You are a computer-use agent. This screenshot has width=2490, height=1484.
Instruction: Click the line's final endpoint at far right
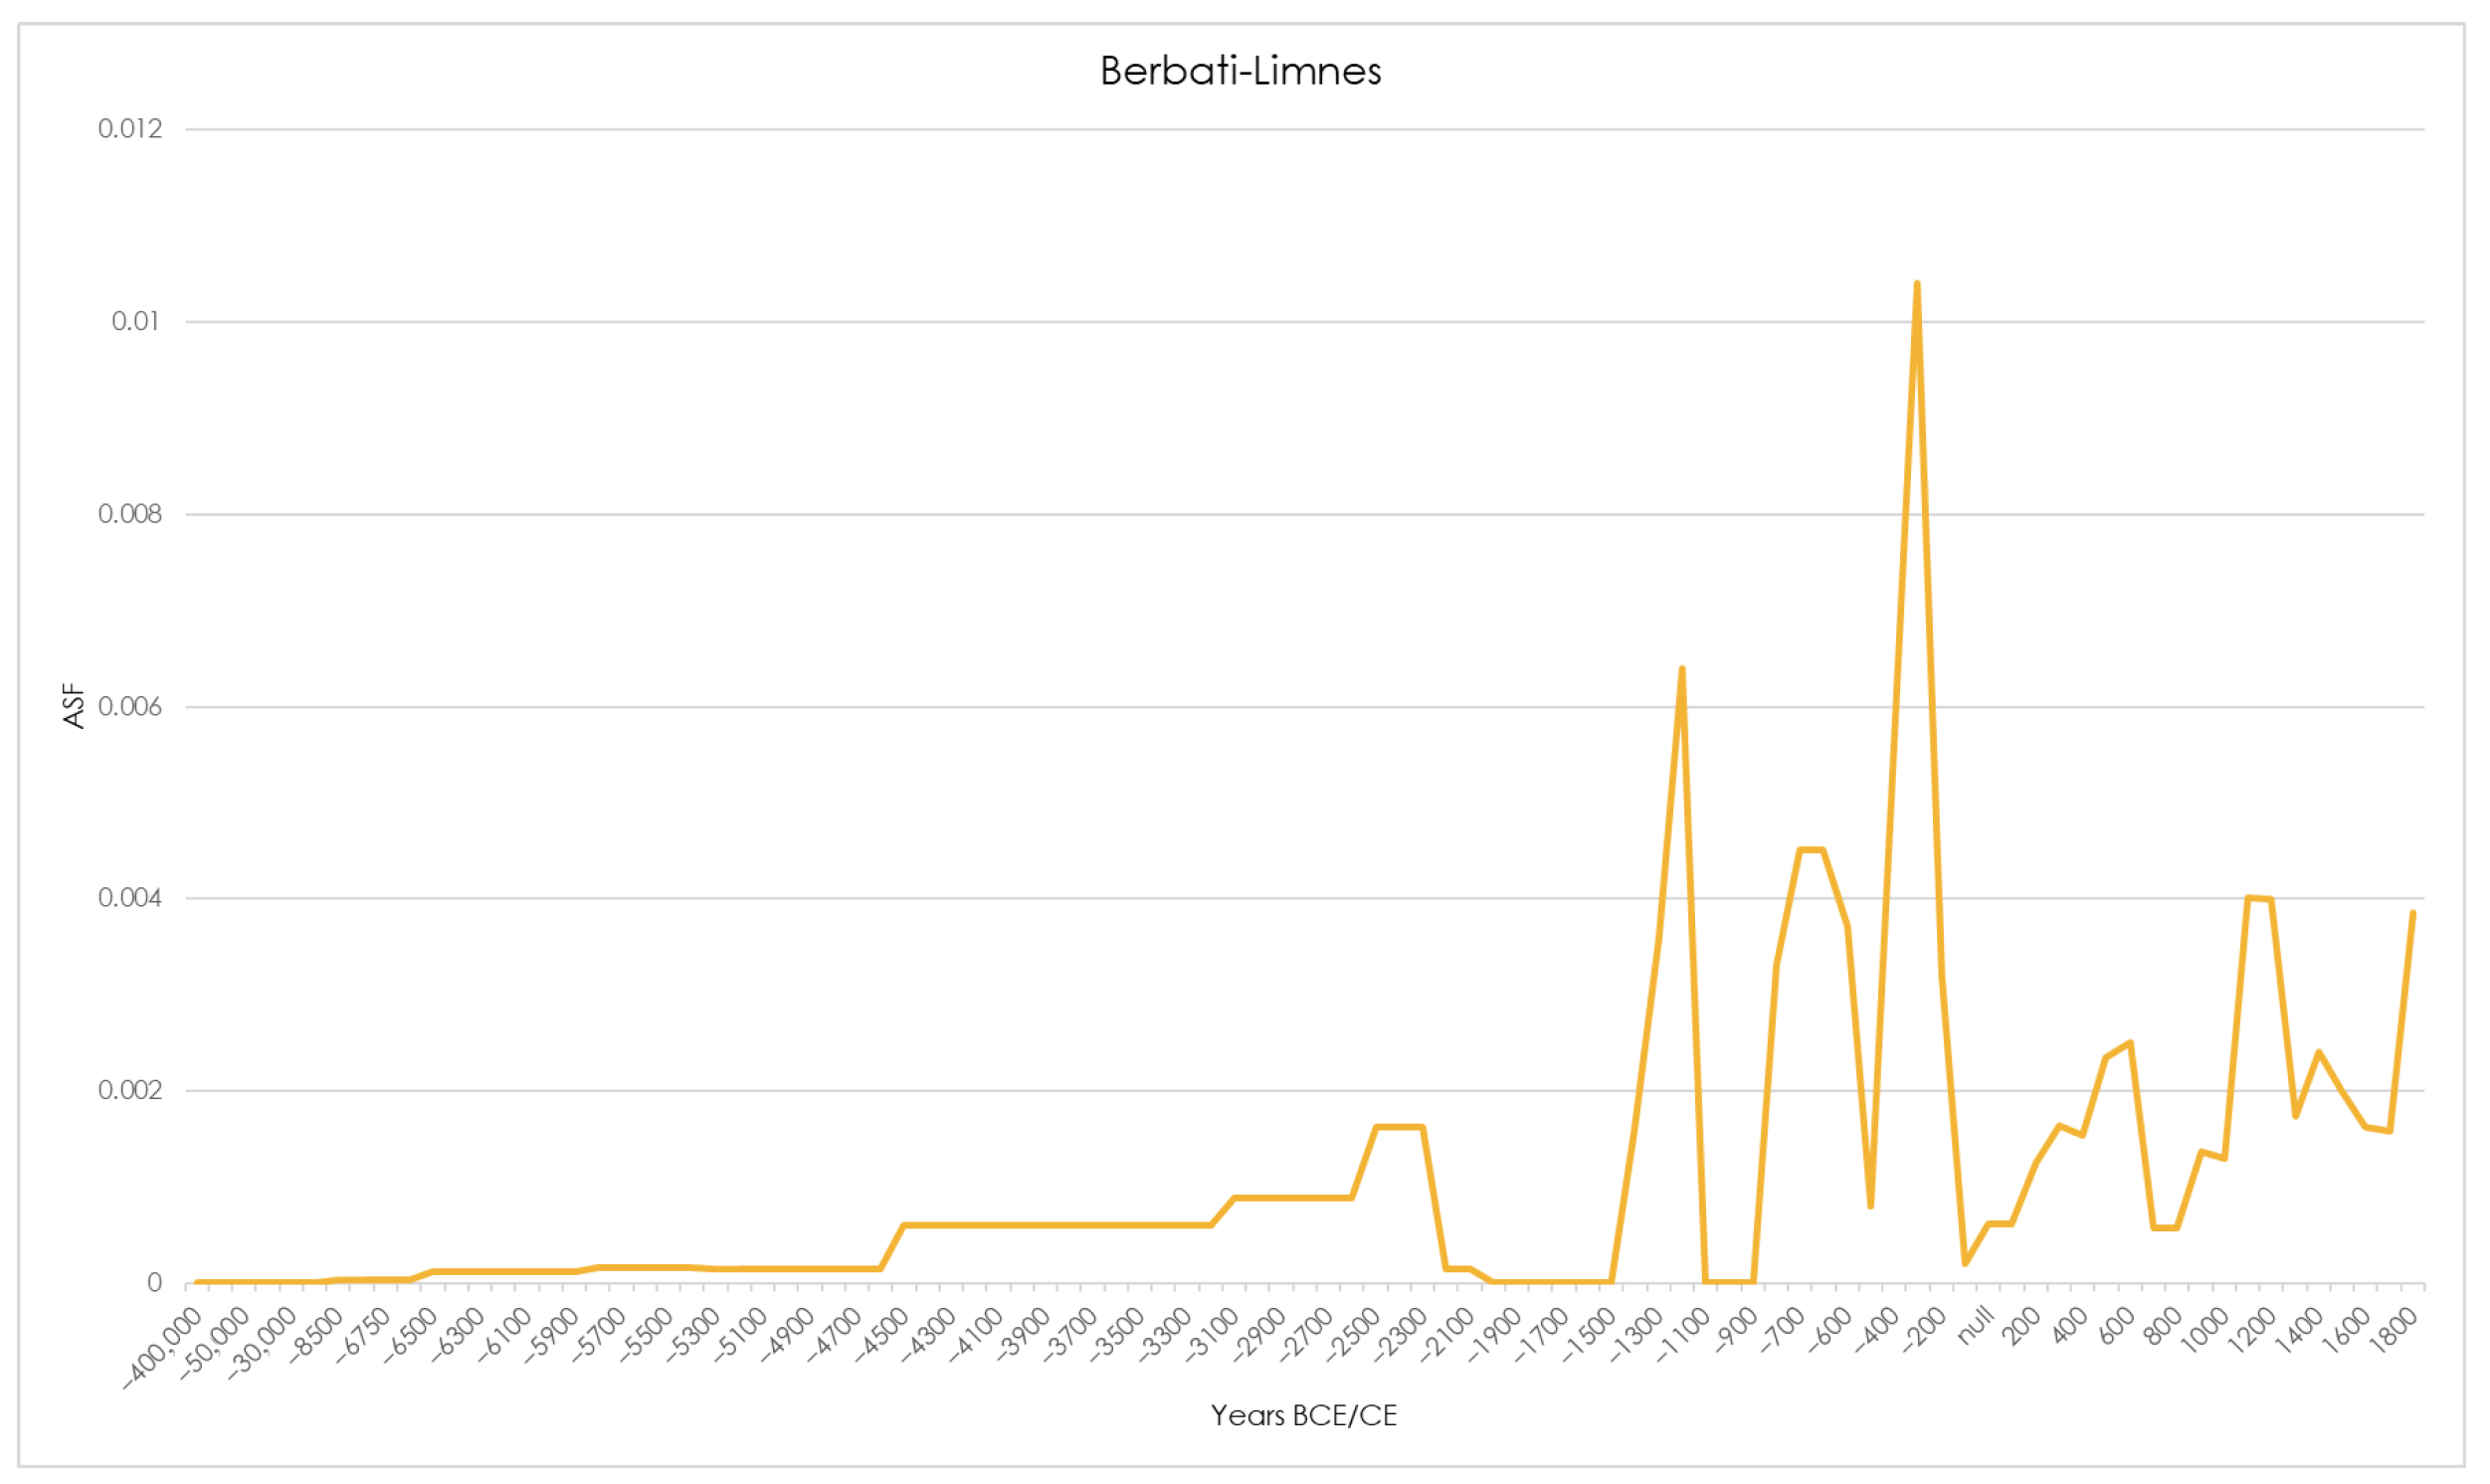(x=2412, y=913)
